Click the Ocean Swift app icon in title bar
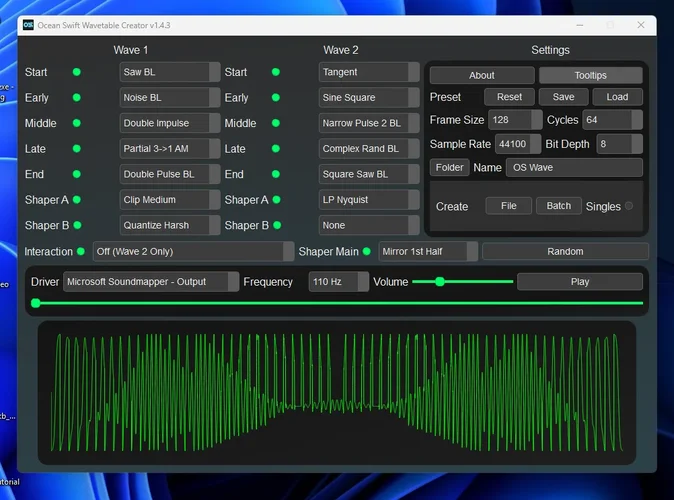 coord(28,25)
